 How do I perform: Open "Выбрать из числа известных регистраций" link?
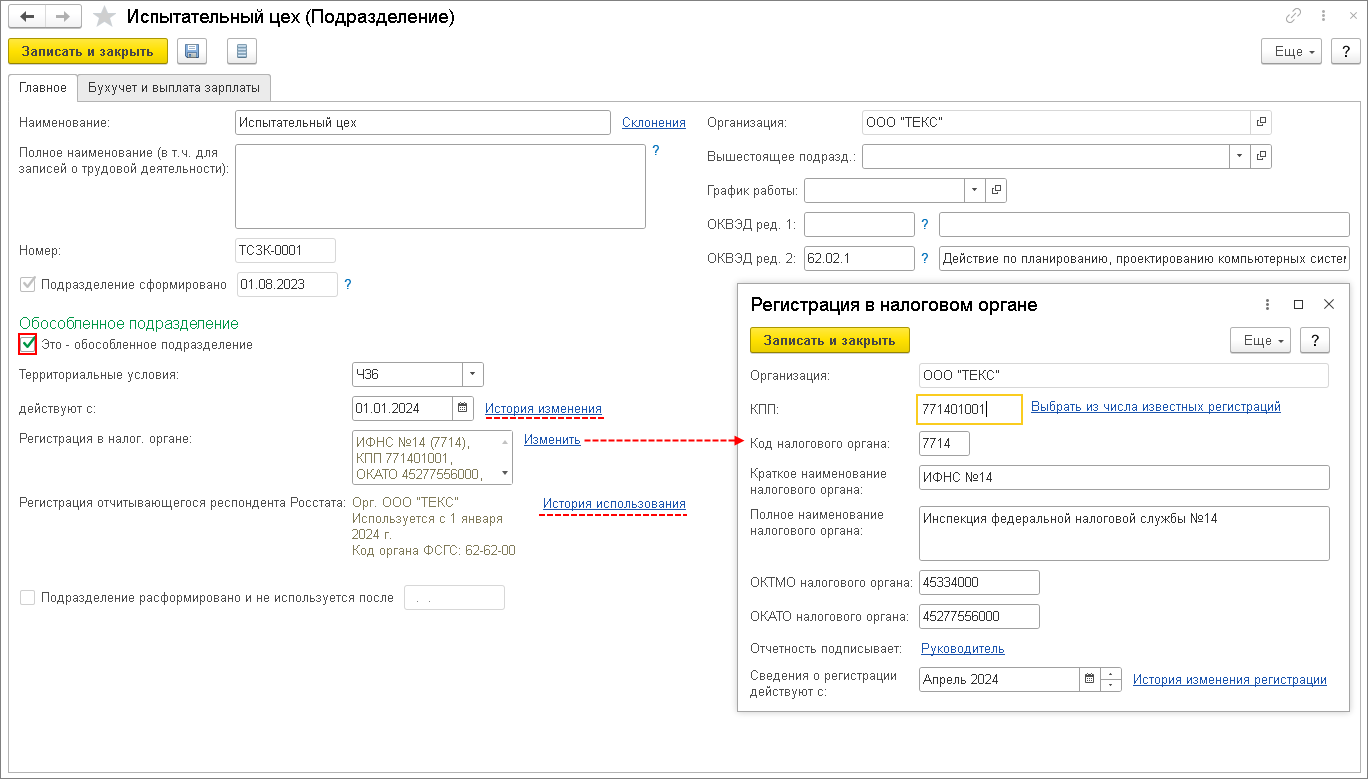(x=1155, y=407)
